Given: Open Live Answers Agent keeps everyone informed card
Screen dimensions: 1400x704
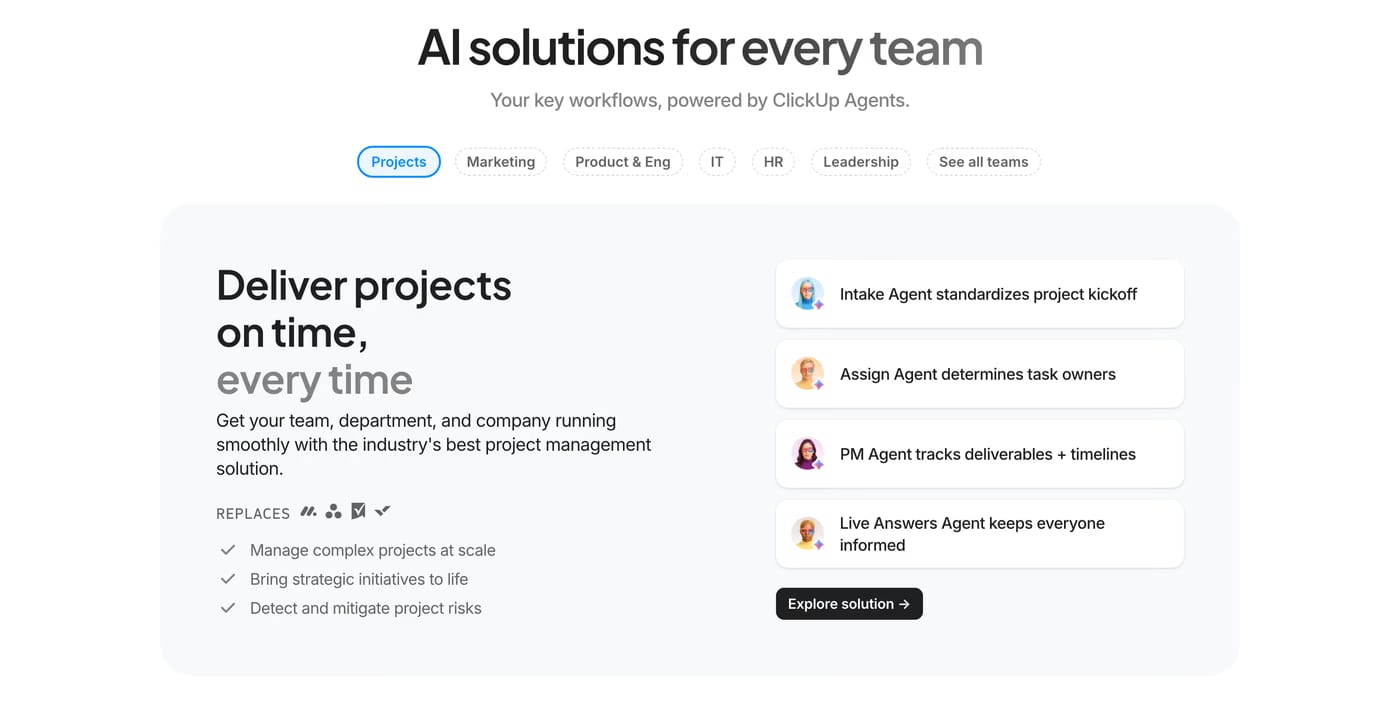Looking at the screenshot, I should pos(980,534).
